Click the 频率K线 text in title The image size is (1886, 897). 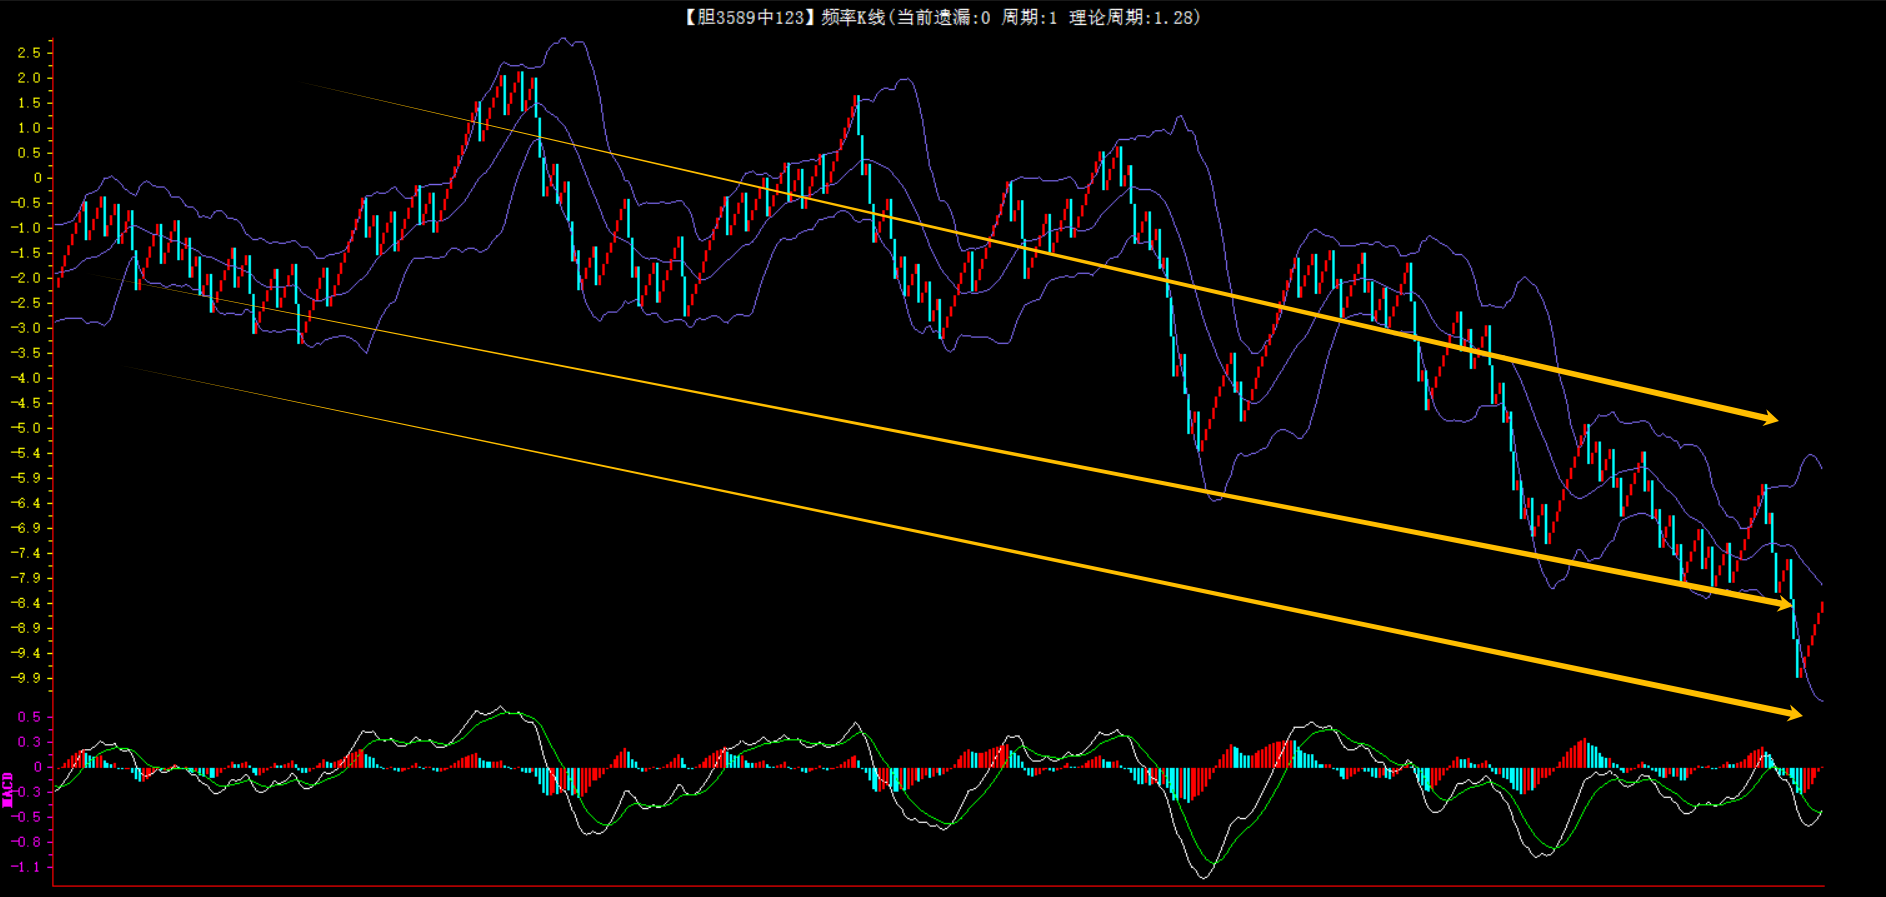pyautogui.click(x=852, y=17)
